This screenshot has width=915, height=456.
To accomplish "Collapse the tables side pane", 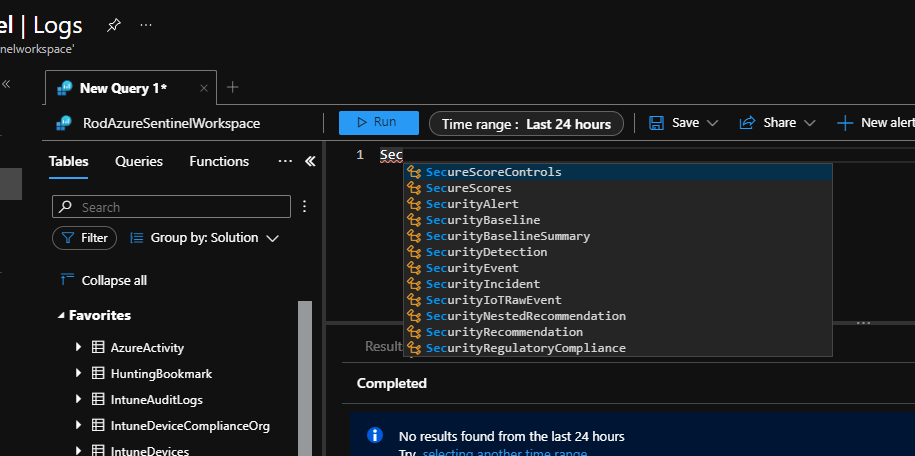I will 310,161.
